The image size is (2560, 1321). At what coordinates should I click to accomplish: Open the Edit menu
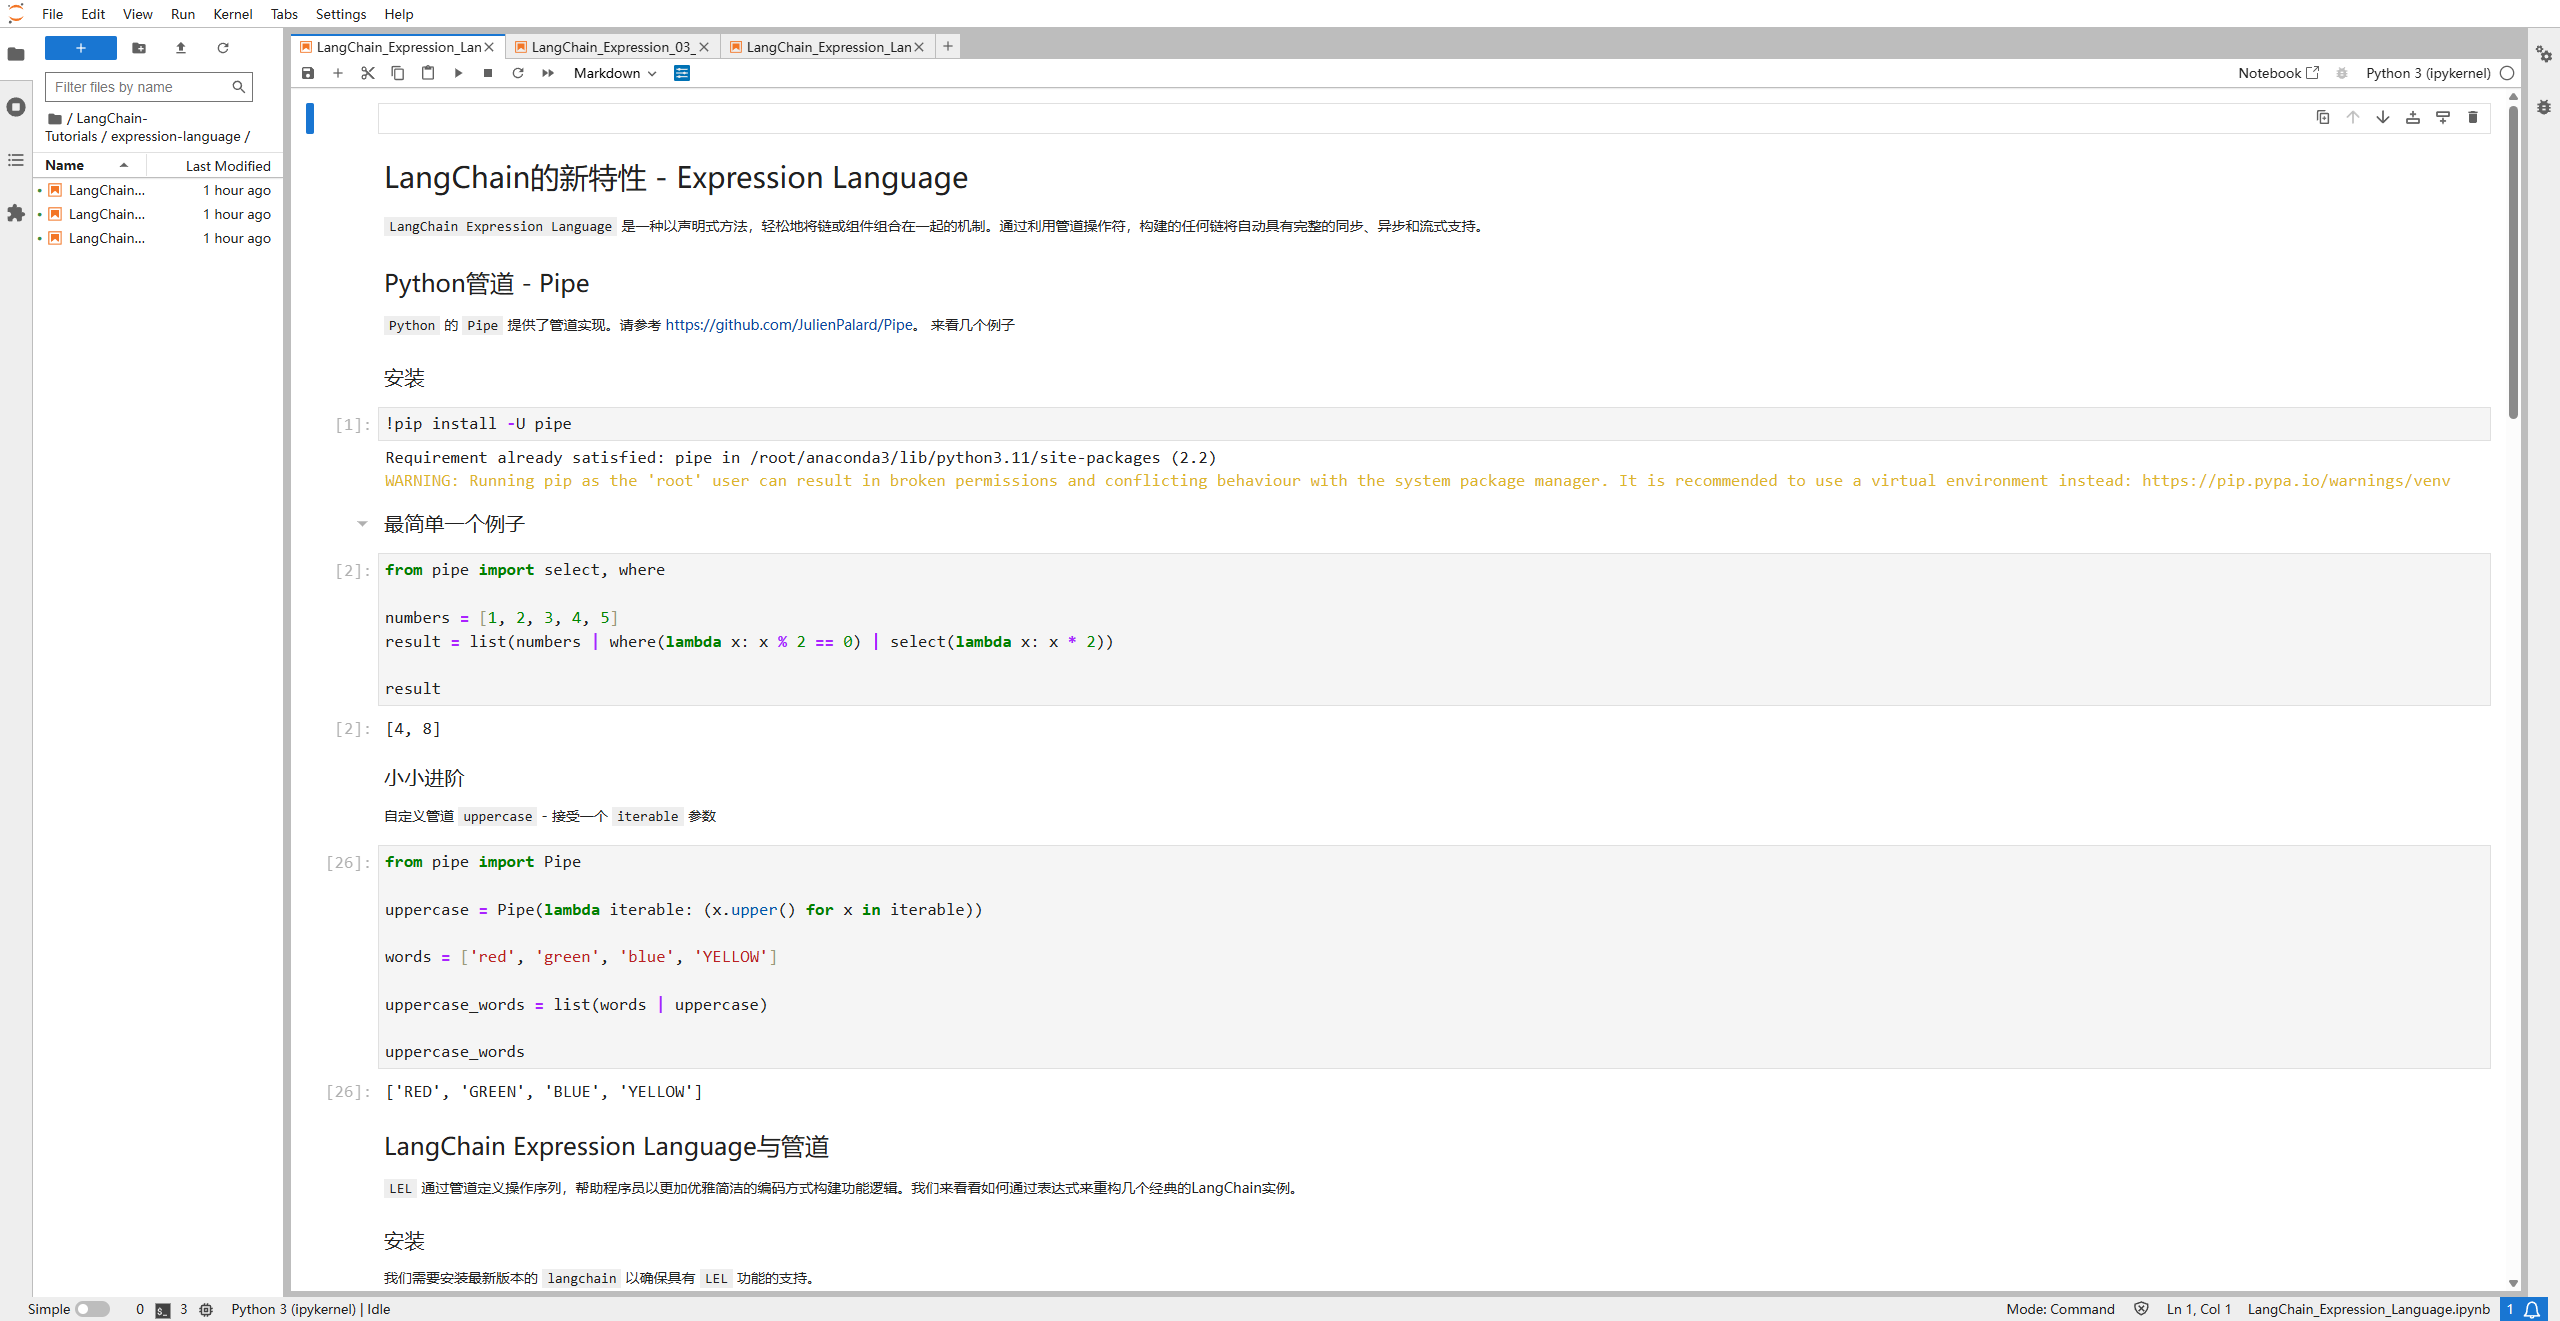93,14
